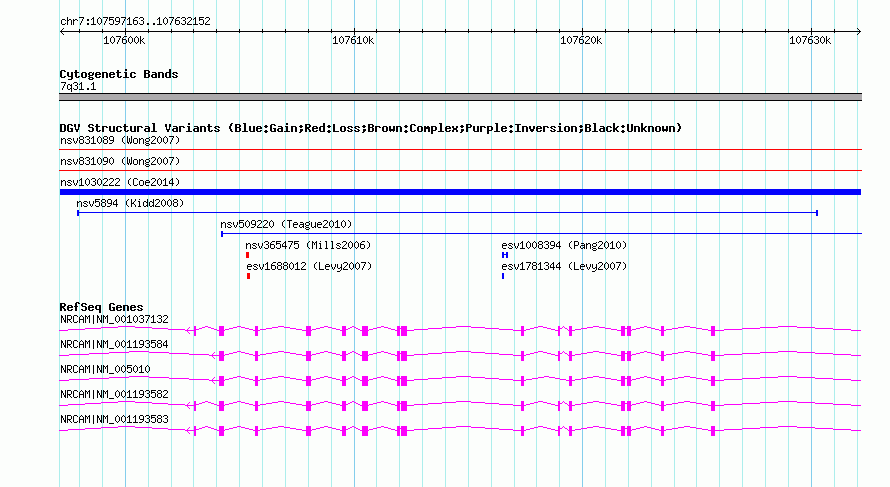Click the 107630k ruler tick label
This screenshot has height=487, width=890.
[x=810, y=40]
